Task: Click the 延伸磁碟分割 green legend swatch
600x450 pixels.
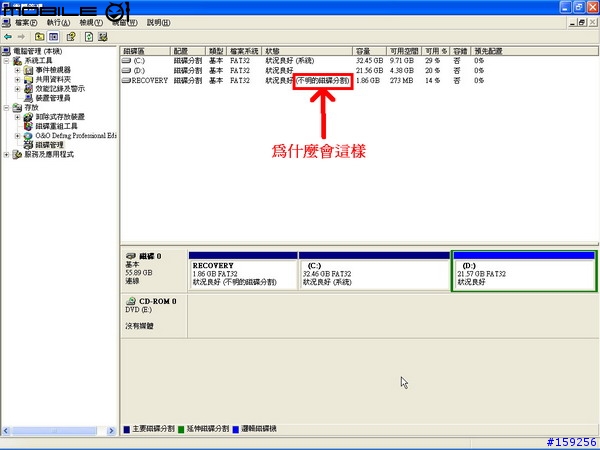Action: tap(181, 429)
